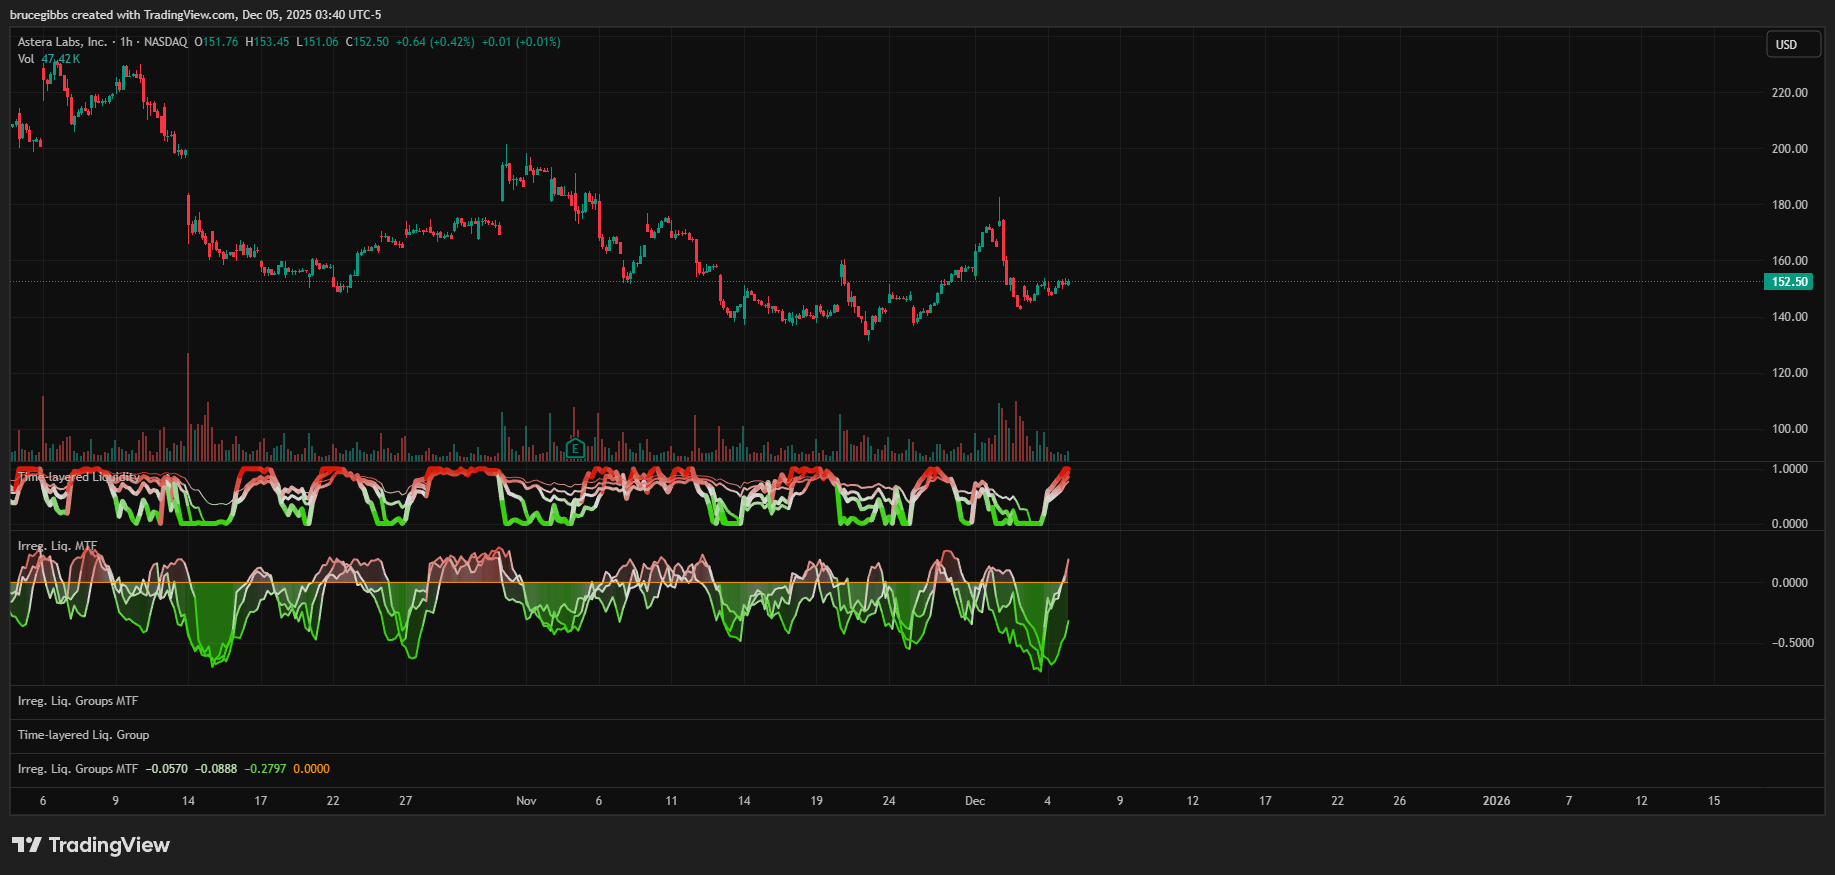Click the Astera Labs, Inc. symbol title

62,42
